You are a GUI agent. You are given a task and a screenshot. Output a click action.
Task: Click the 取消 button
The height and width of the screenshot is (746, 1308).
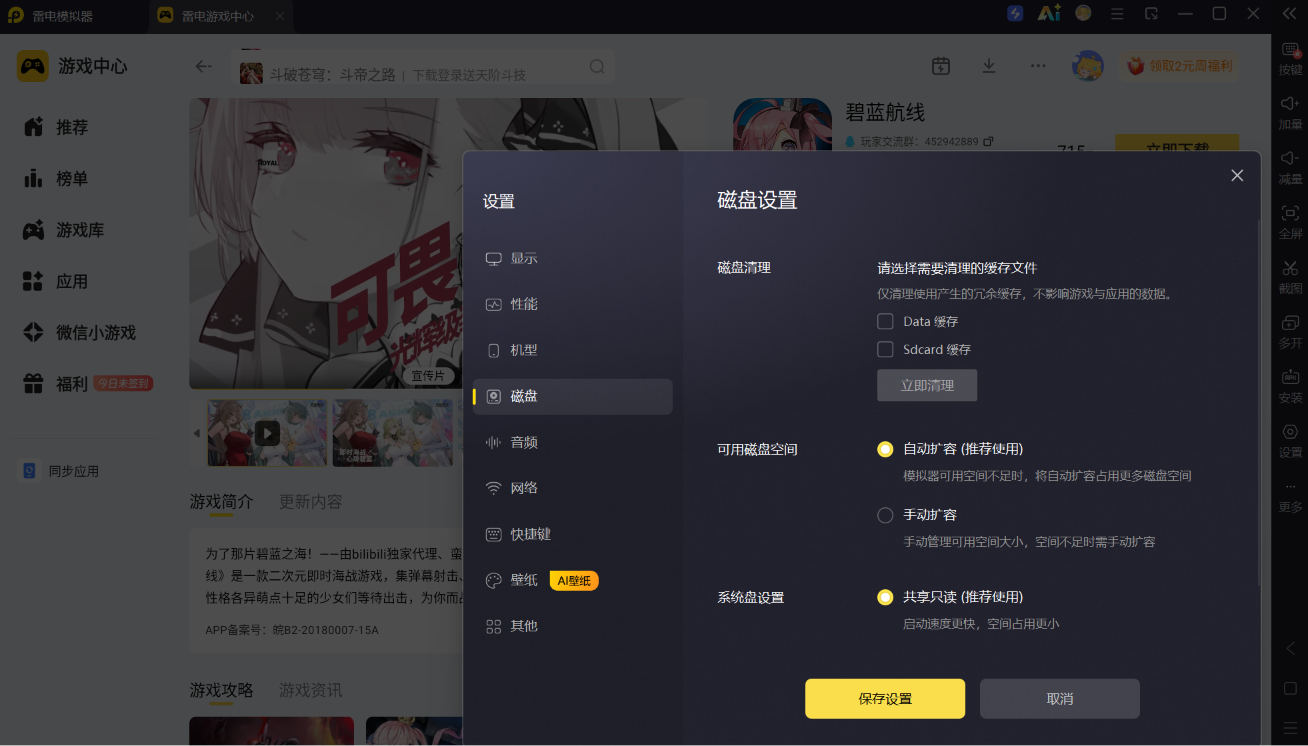click(1060, 699)
